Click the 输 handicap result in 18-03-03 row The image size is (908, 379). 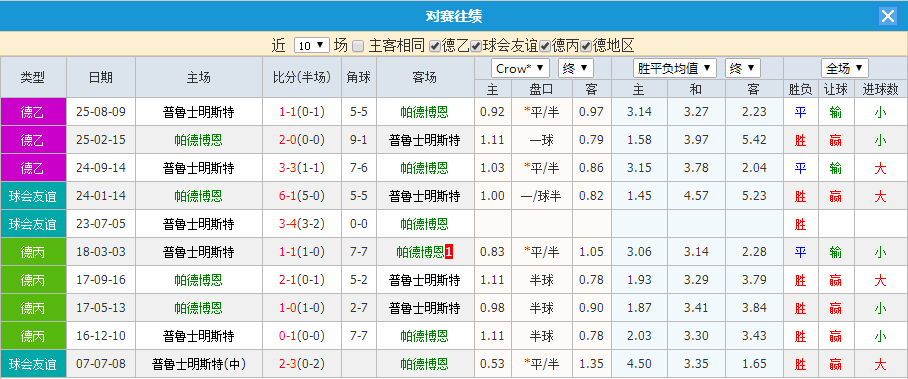[836, 252]
